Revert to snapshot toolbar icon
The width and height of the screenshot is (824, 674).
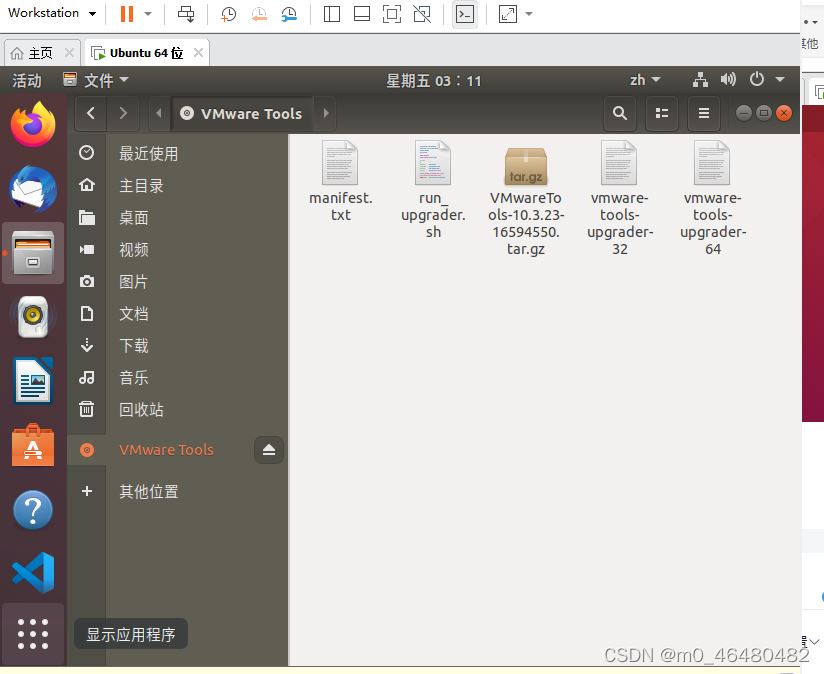(259, 14)
